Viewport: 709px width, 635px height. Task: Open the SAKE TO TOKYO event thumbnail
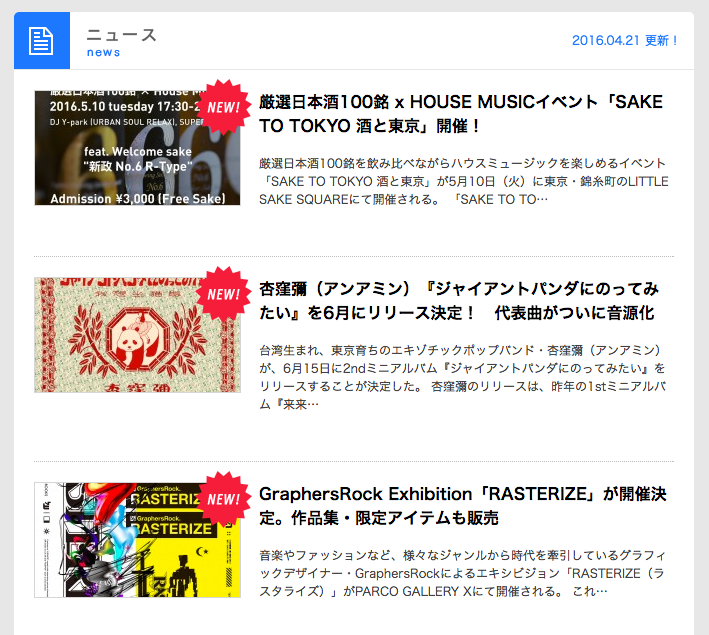point(137,148)
